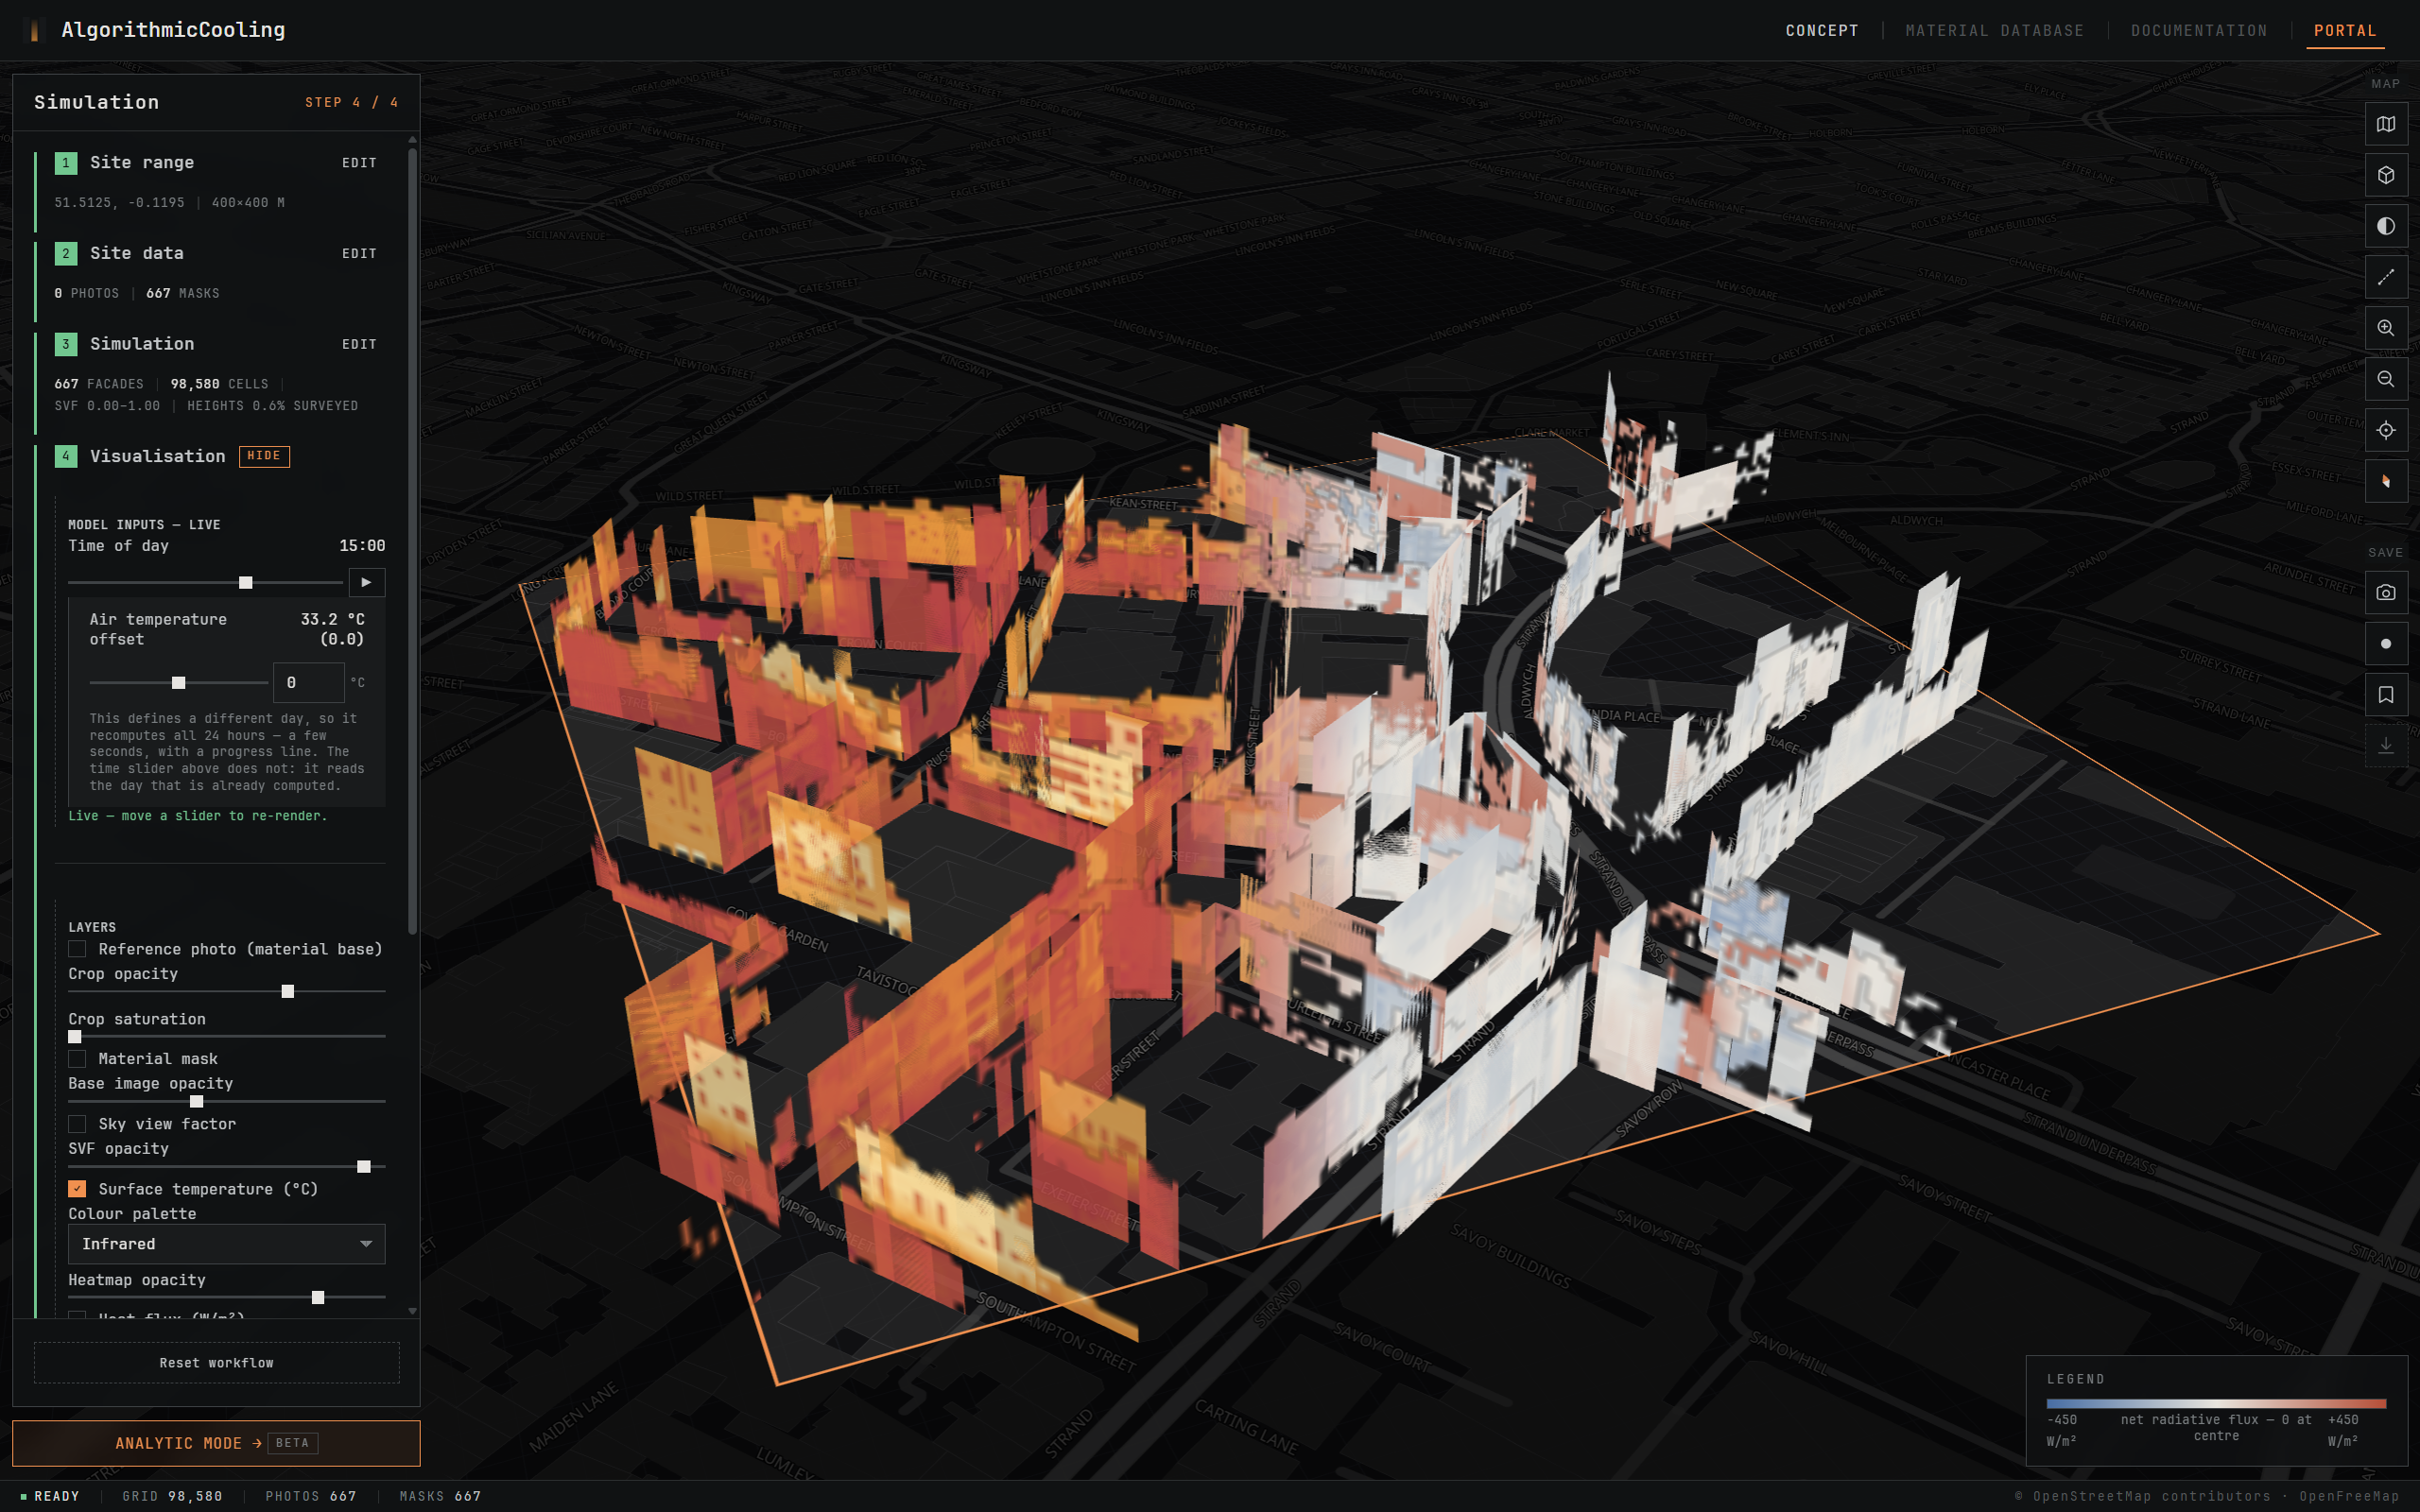Toggle the map contrast half-circle icon
The image size is (2420, 1512).
coord(2385,227)
